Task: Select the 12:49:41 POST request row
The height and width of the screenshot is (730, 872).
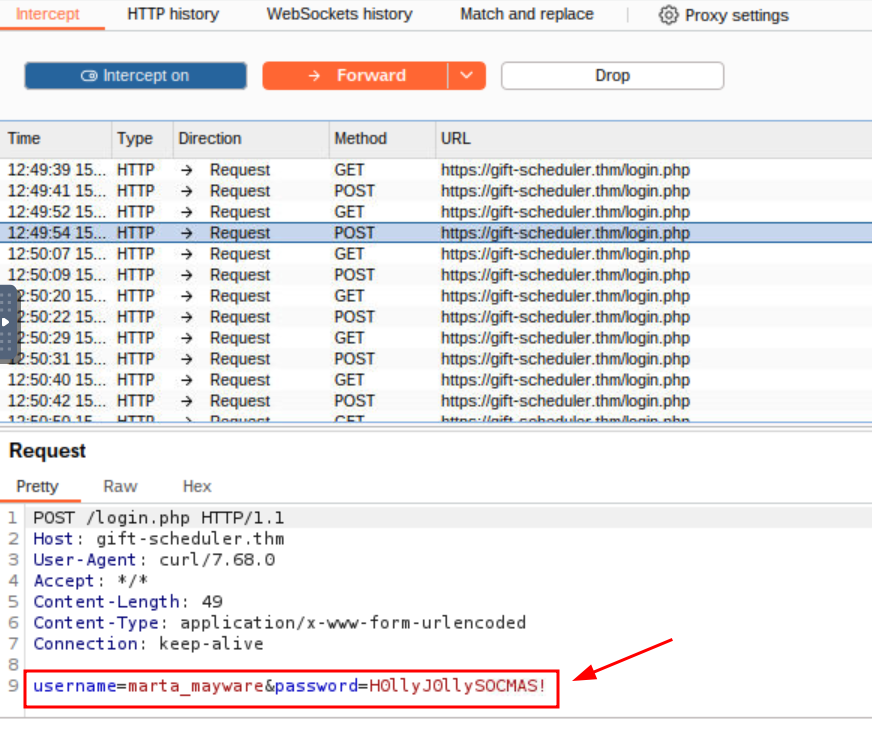Action: (436, 191)
